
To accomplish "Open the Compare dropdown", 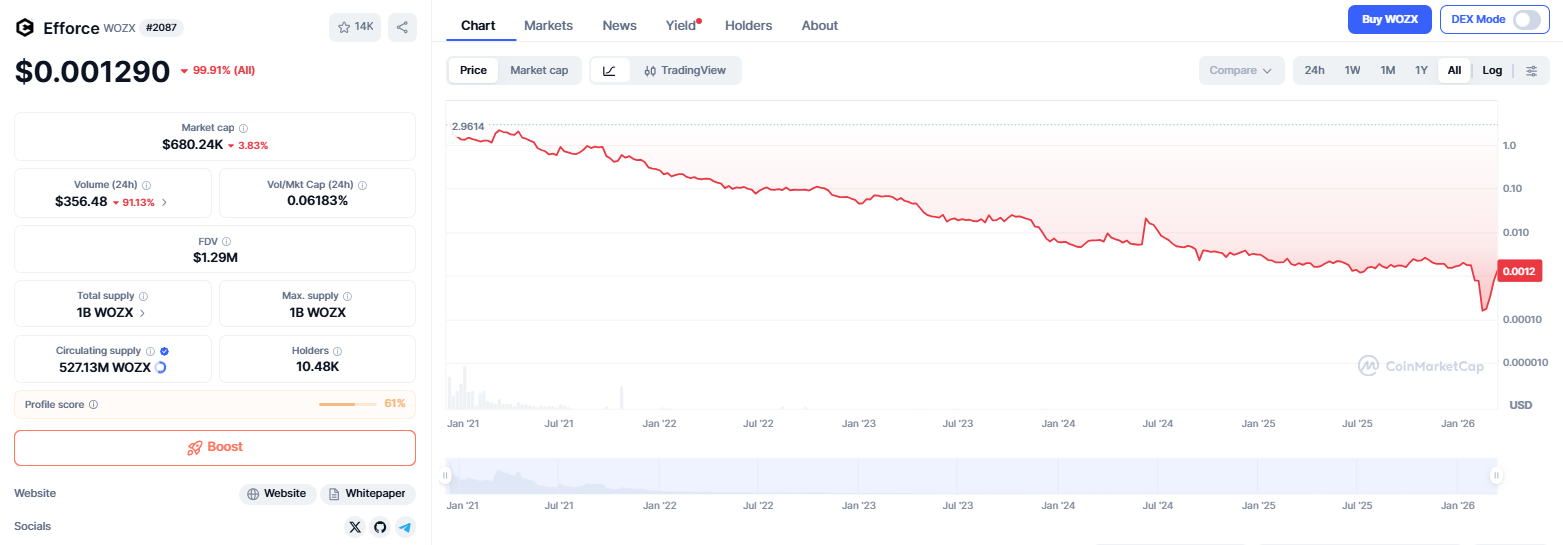I will pos(1240,70).
